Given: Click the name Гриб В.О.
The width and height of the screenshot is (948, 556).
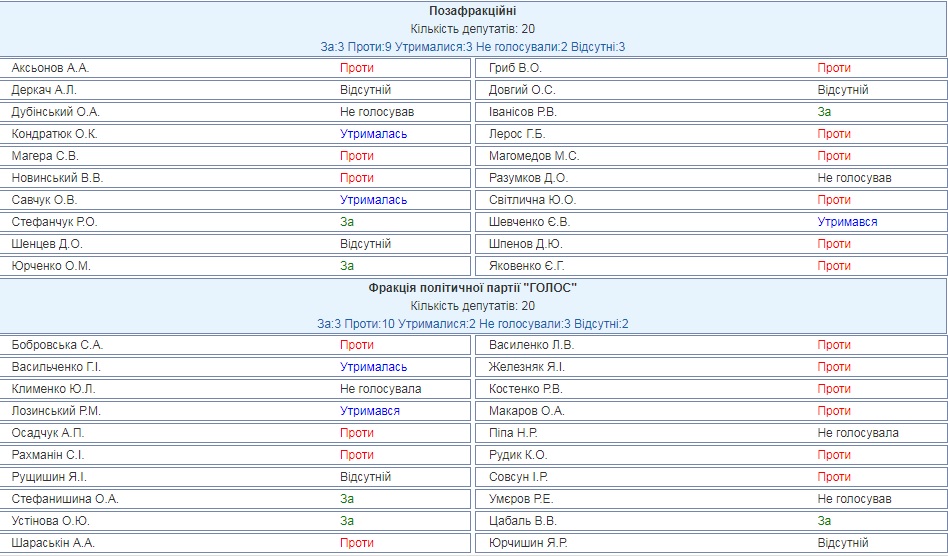Looking at the screenshot, I should (x=516, y=68).
